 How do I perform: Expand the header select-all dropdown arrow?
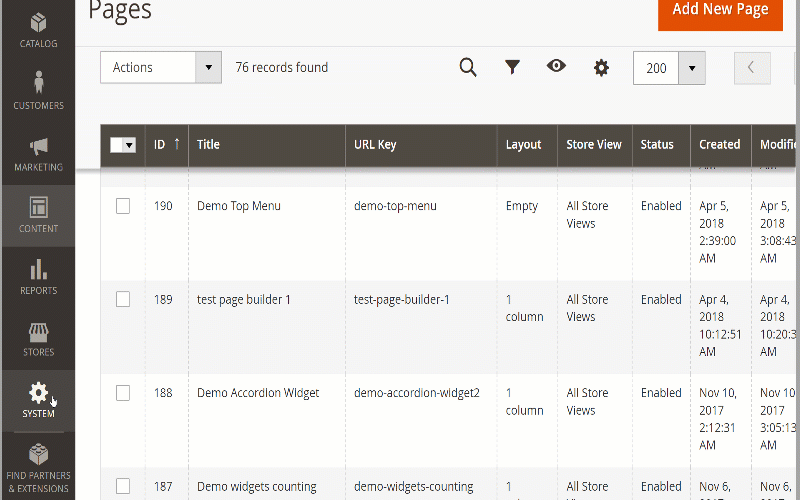click(129, 145)
